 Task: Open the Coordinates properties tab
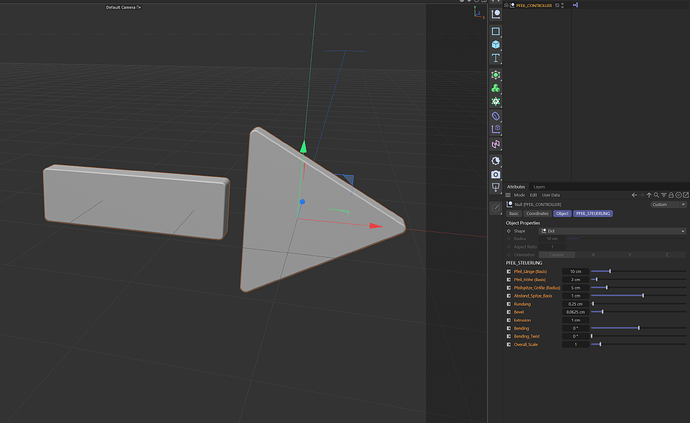(537, 213)
